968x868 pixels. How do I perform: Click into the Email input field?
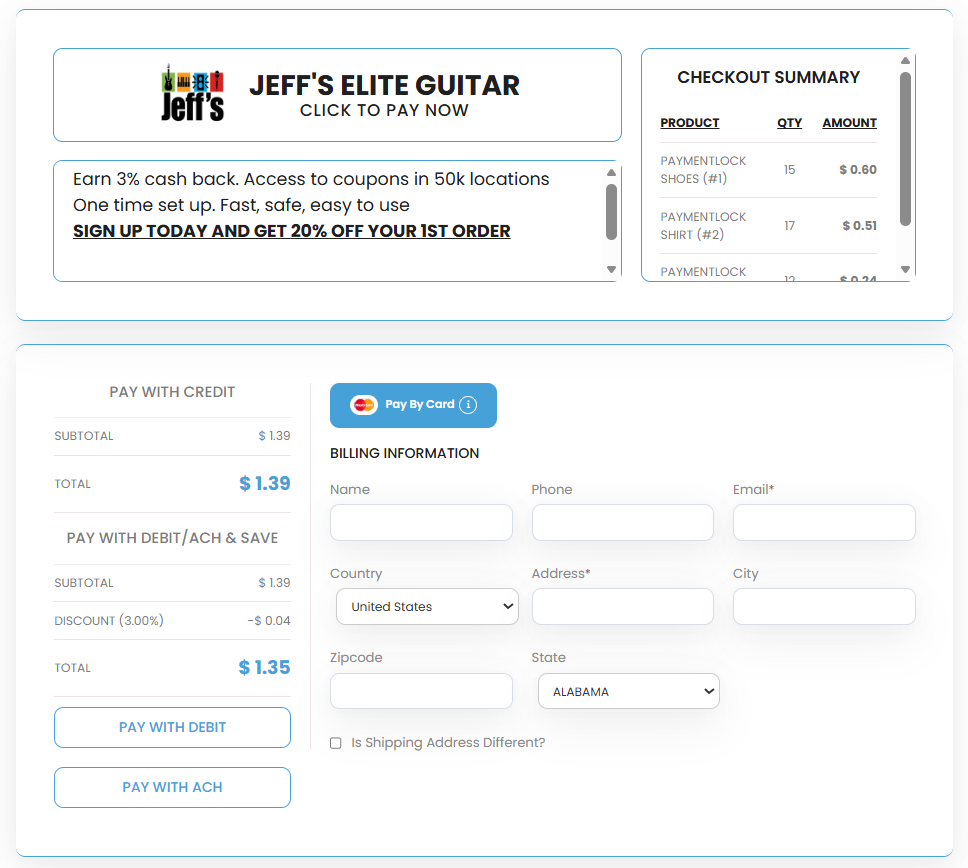click(824, 523)
